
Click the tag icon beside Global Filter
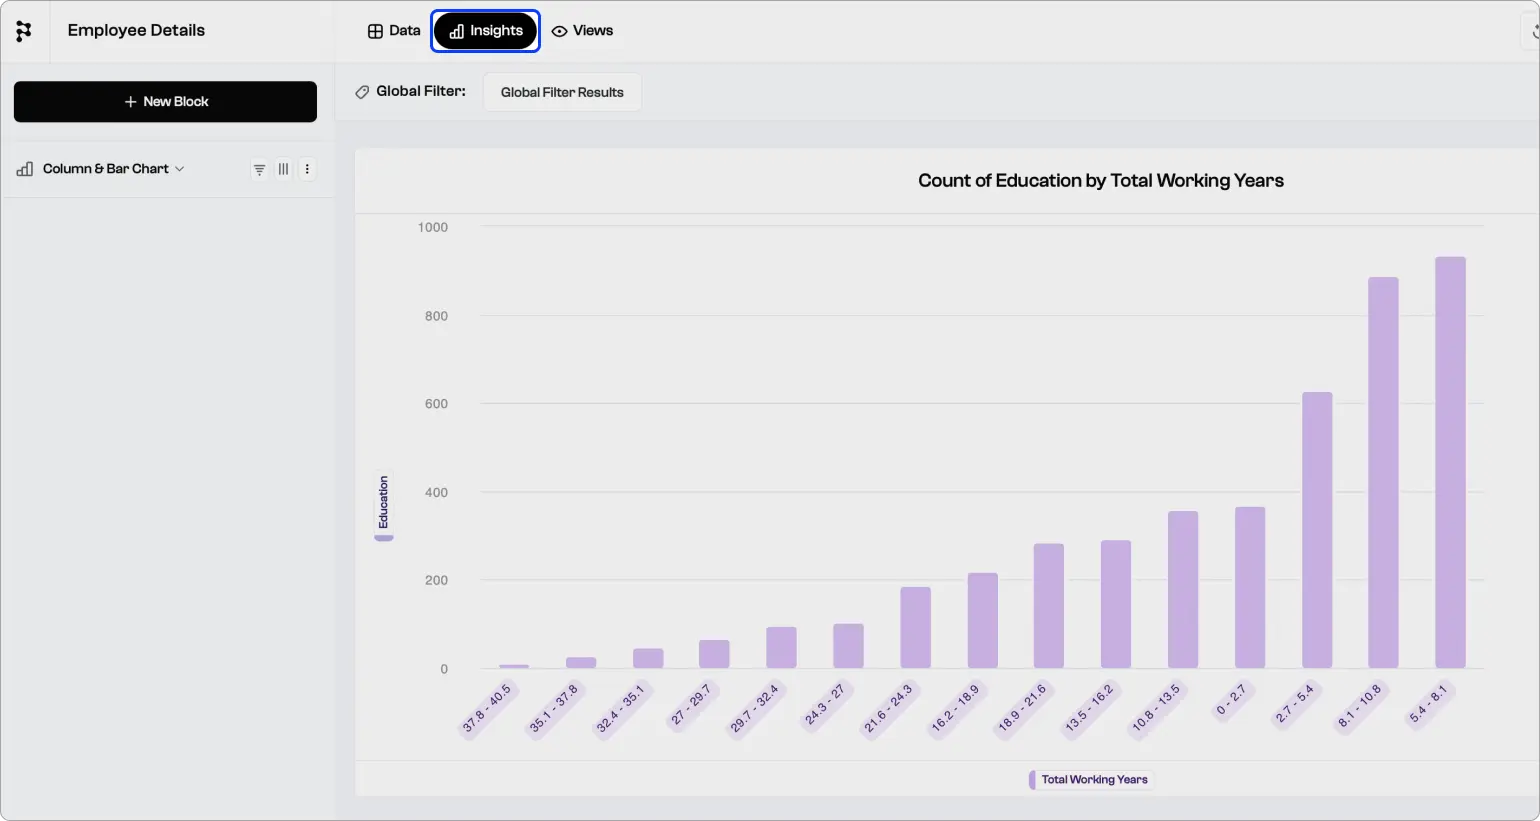point(362,91)
